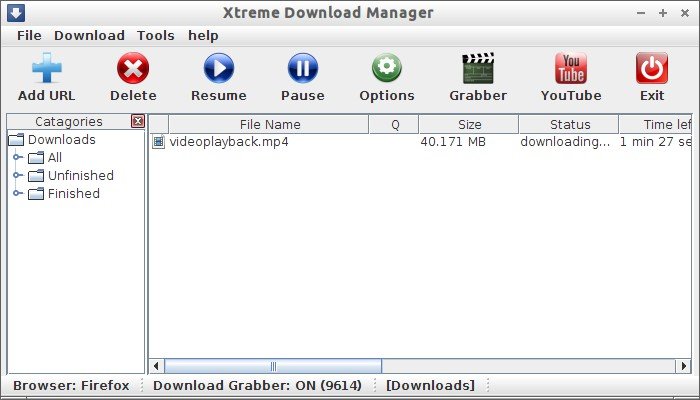
Task: Click the YouTube icon in the toolbar
Action: (571, 68)
